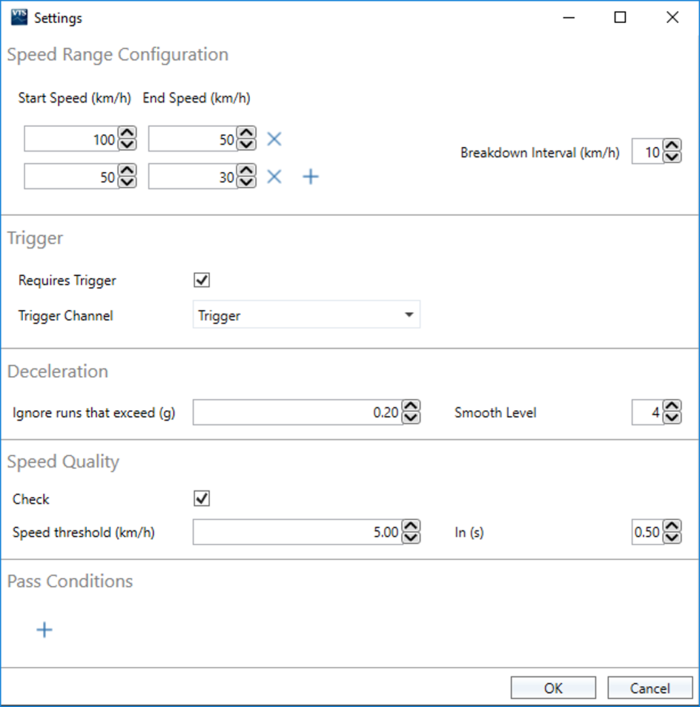Toggle the Requires Trigger checkbox
Screen dimensions: 700x707
[x=202, y=280]
